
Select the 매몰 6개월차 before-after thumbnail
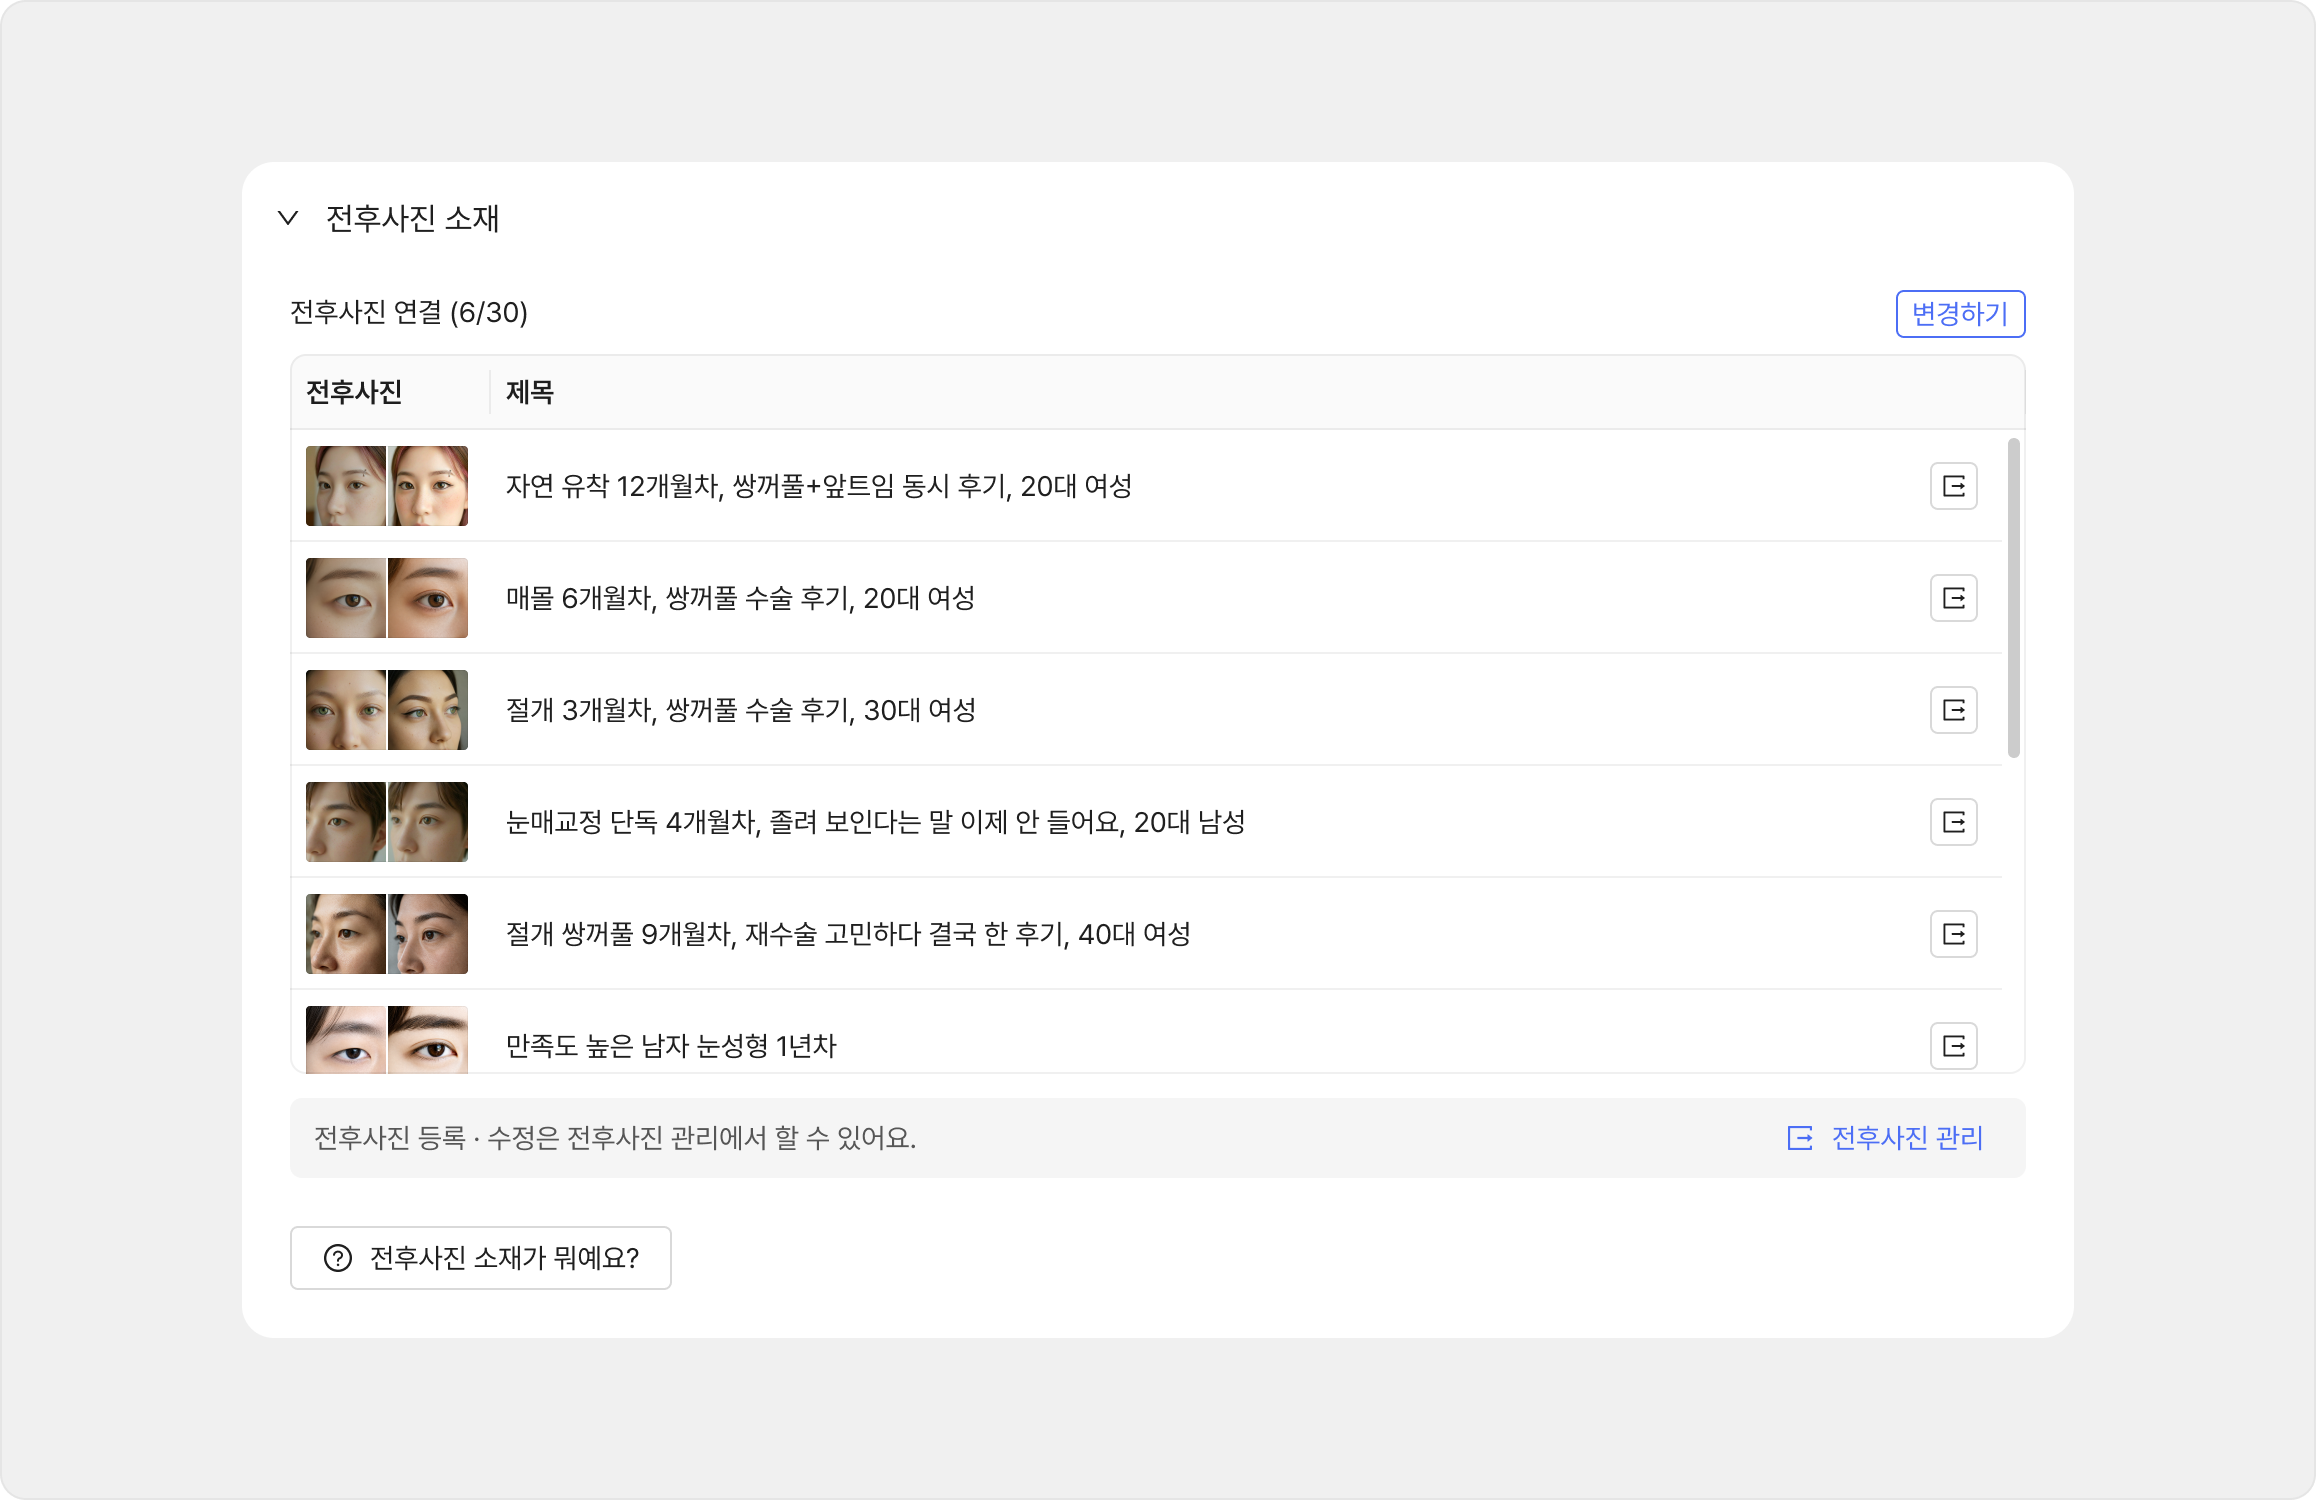(x=387, y=598)
